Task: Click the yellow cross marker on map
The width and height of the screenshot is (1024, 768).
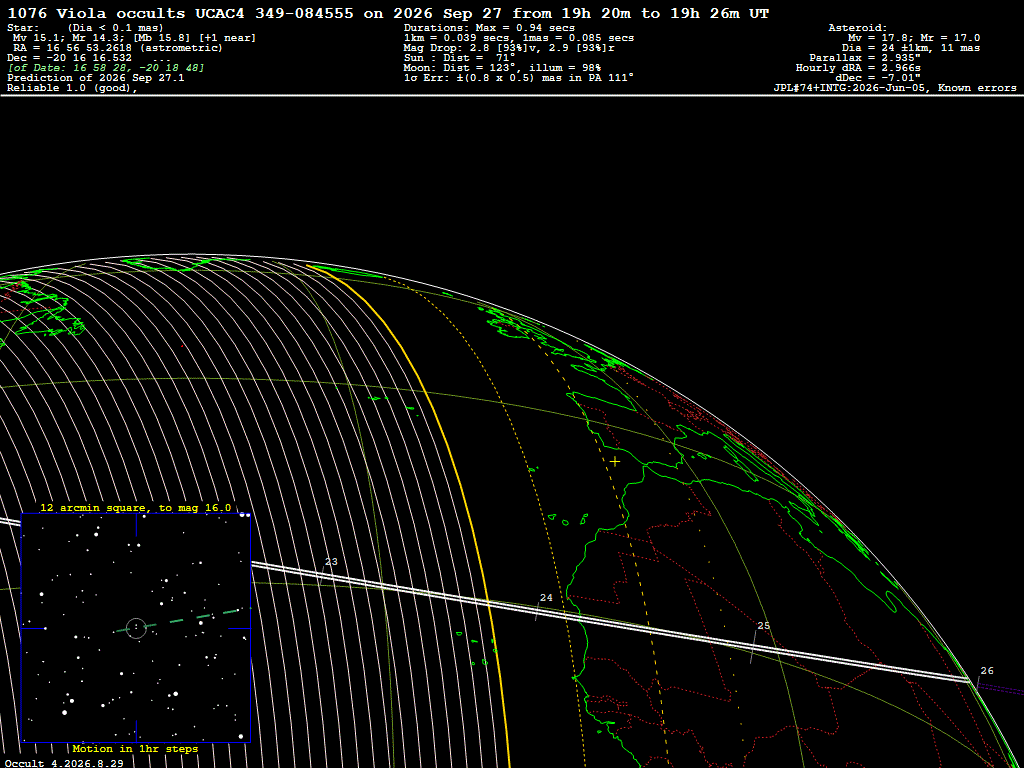Action: click(x=615, y=462)
